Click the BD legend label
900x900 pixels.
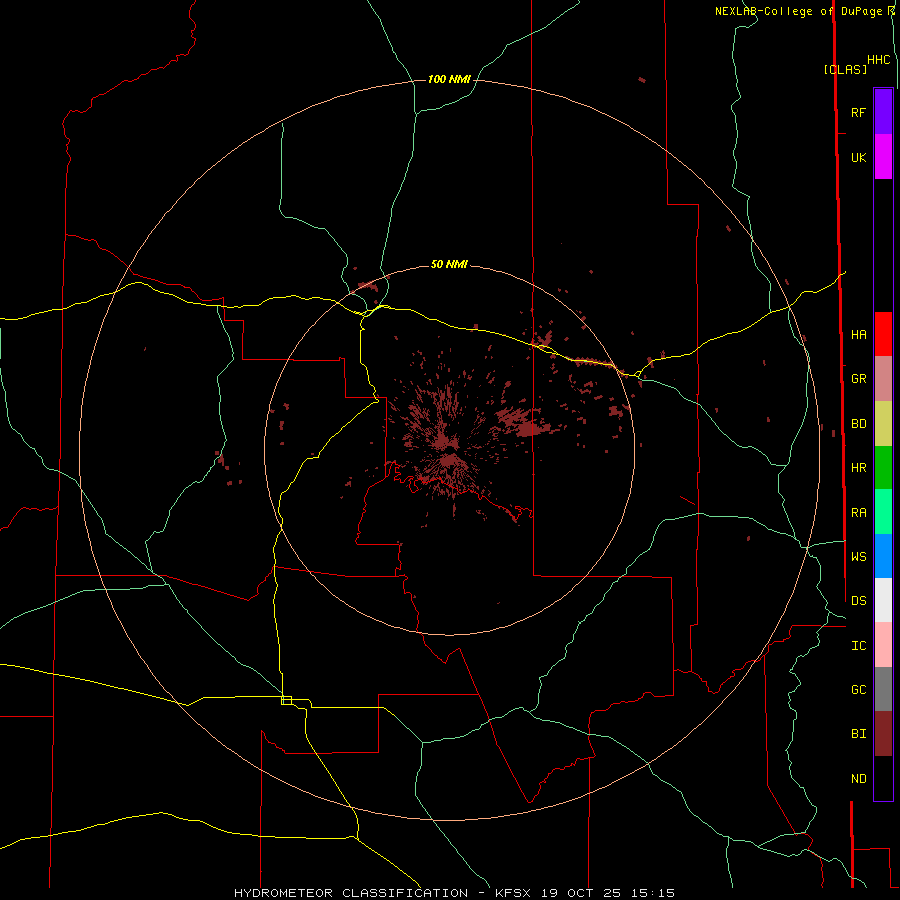[x=858, y=424]
